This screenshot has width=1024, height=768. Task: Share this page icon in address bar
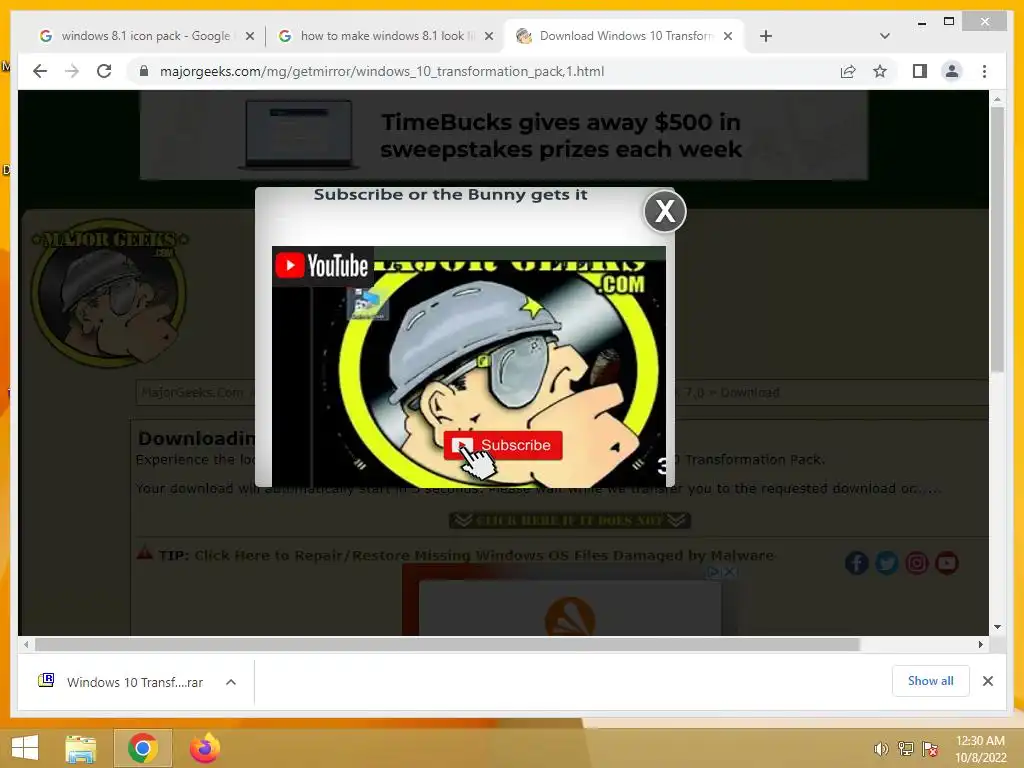click(848, 71)
